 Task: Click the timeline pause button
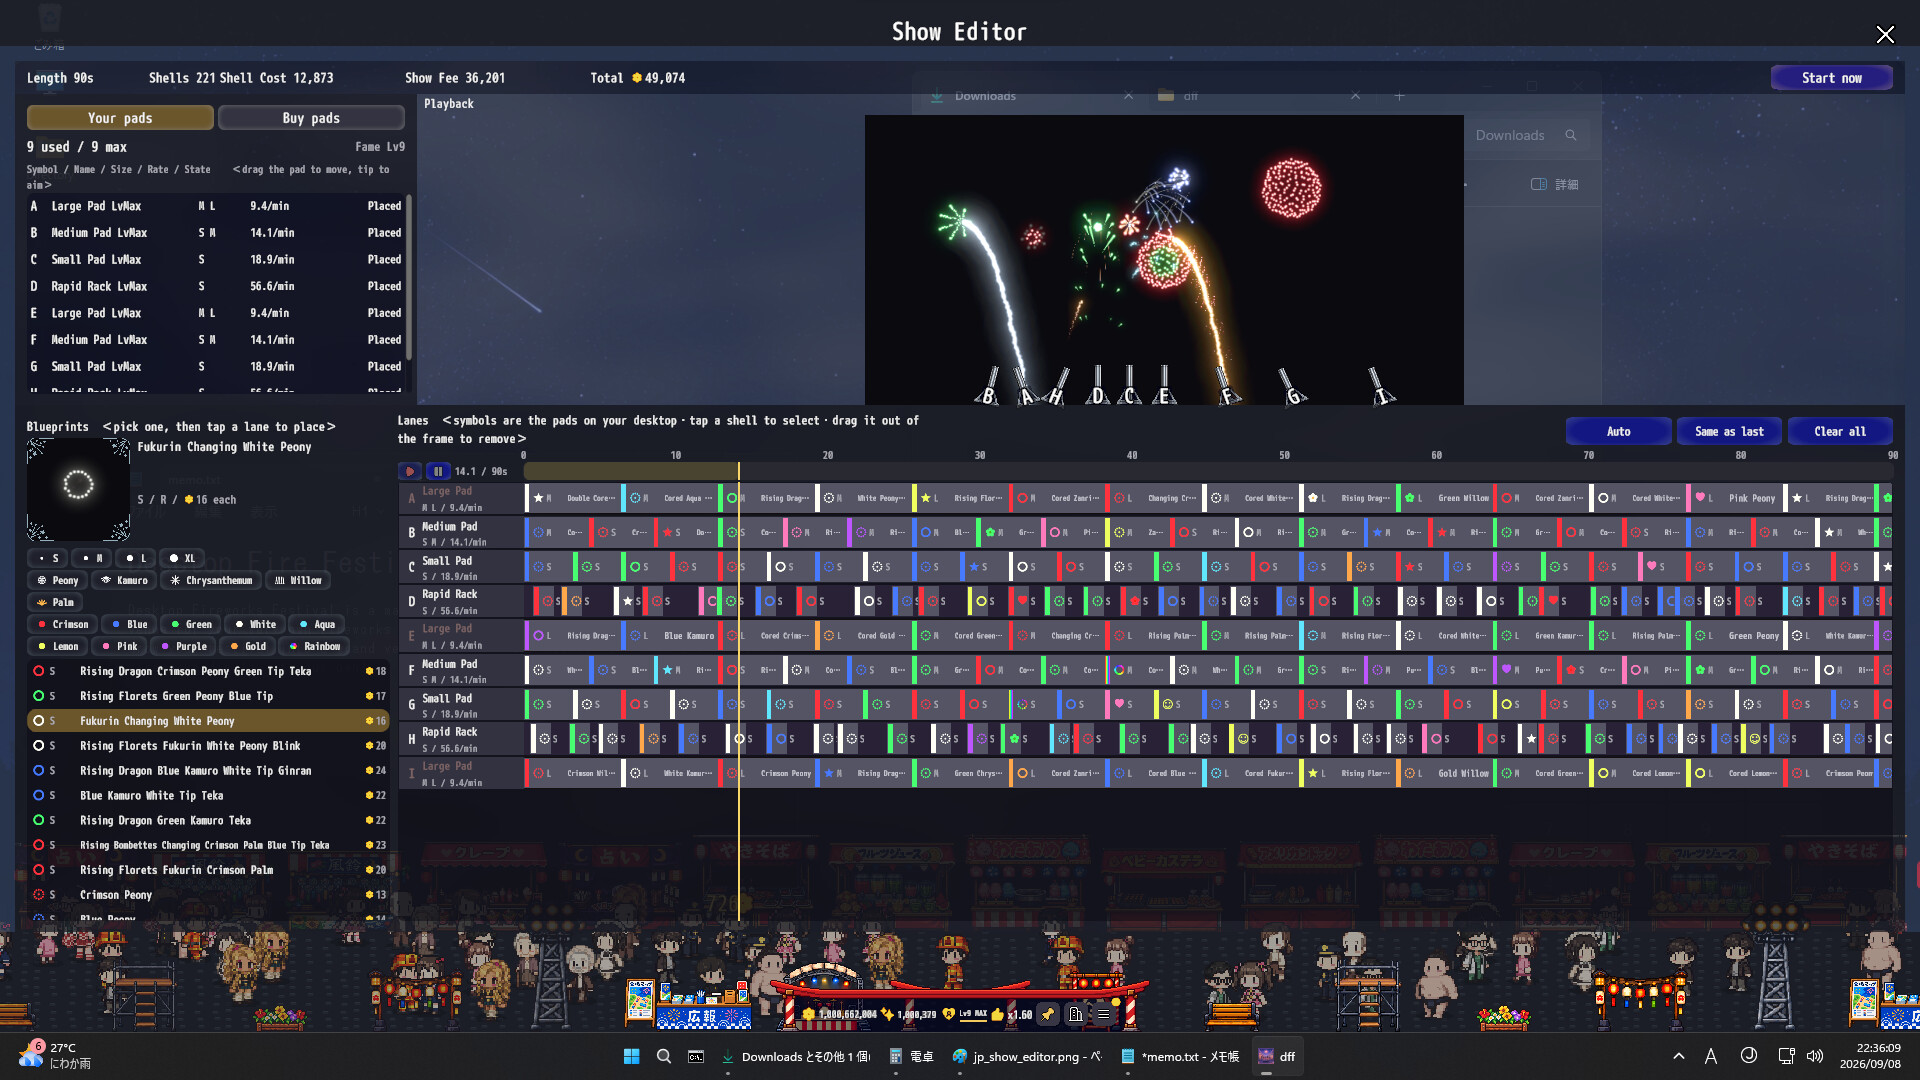438,471
